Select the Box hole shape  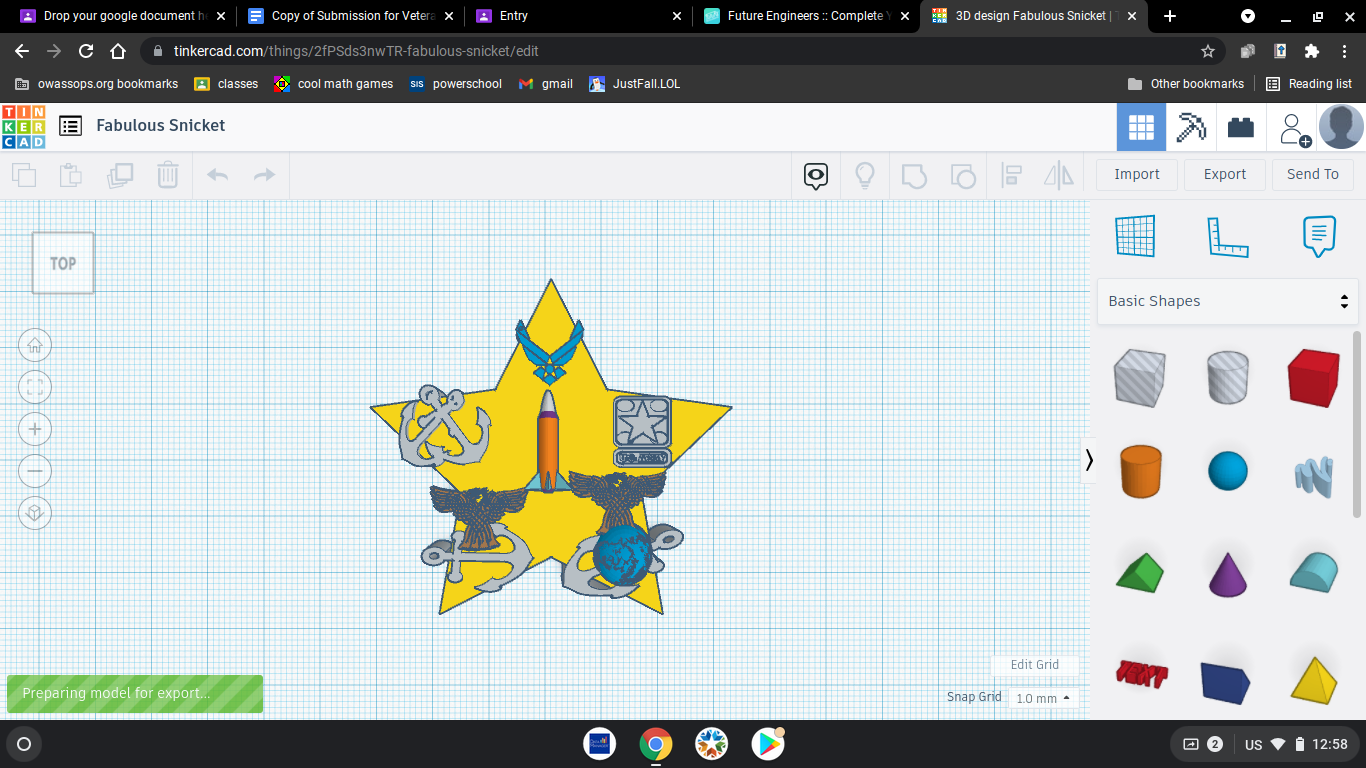click(x=1139, y=377)
